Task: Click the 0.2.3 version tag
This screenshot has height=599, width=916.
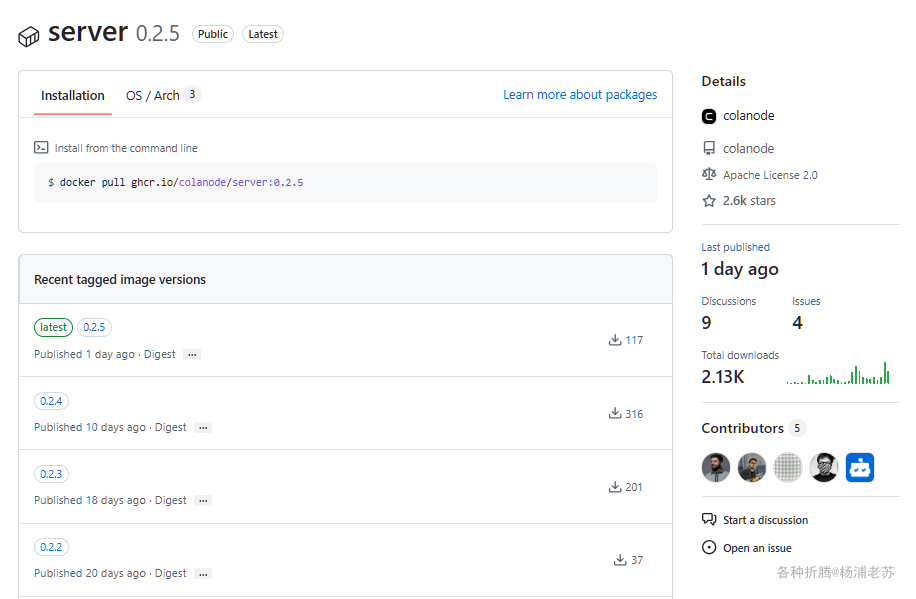Action: (x=51, y=474)
